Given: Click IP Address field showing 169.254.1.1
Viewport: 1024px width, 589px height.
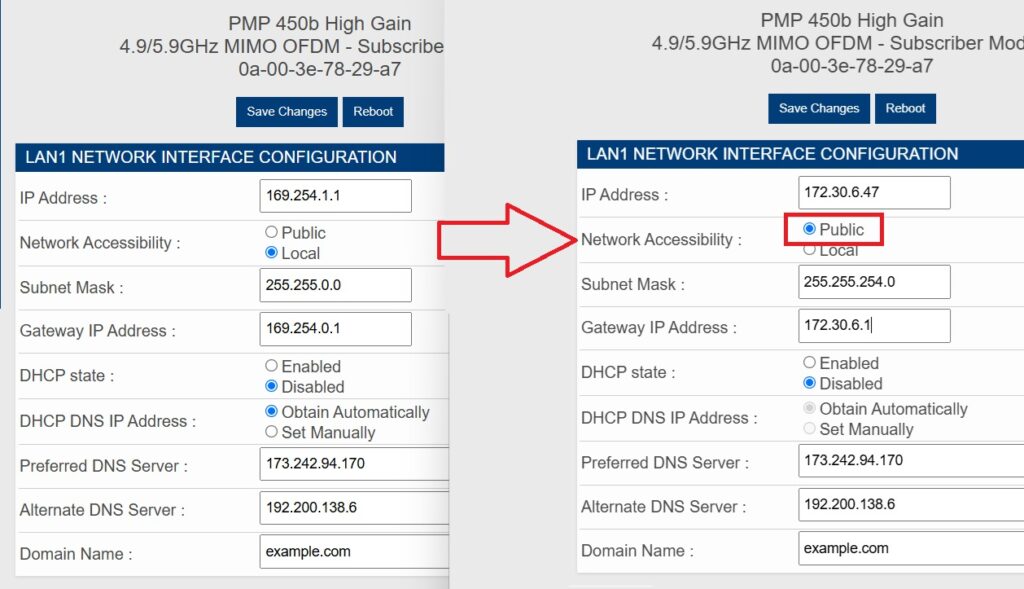Looking at the screenshot, I should [x=335, y=196].
